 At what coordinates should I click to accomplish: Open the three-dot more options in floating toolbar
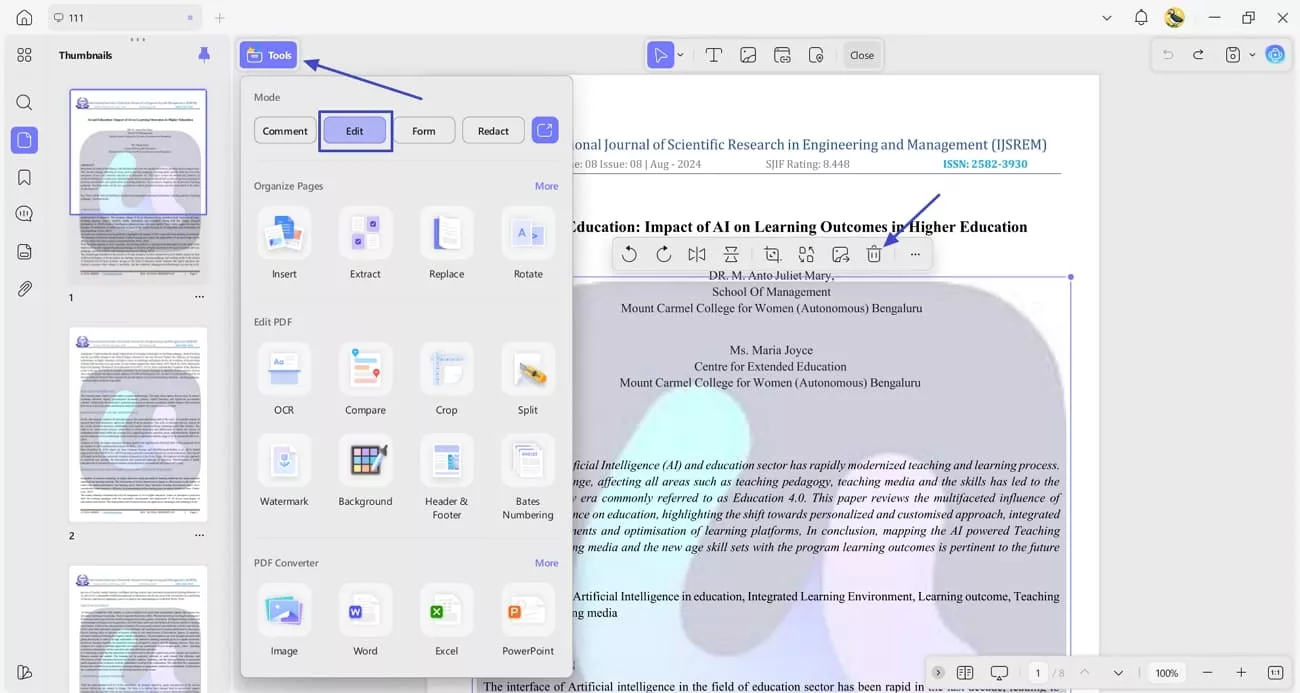915,254
